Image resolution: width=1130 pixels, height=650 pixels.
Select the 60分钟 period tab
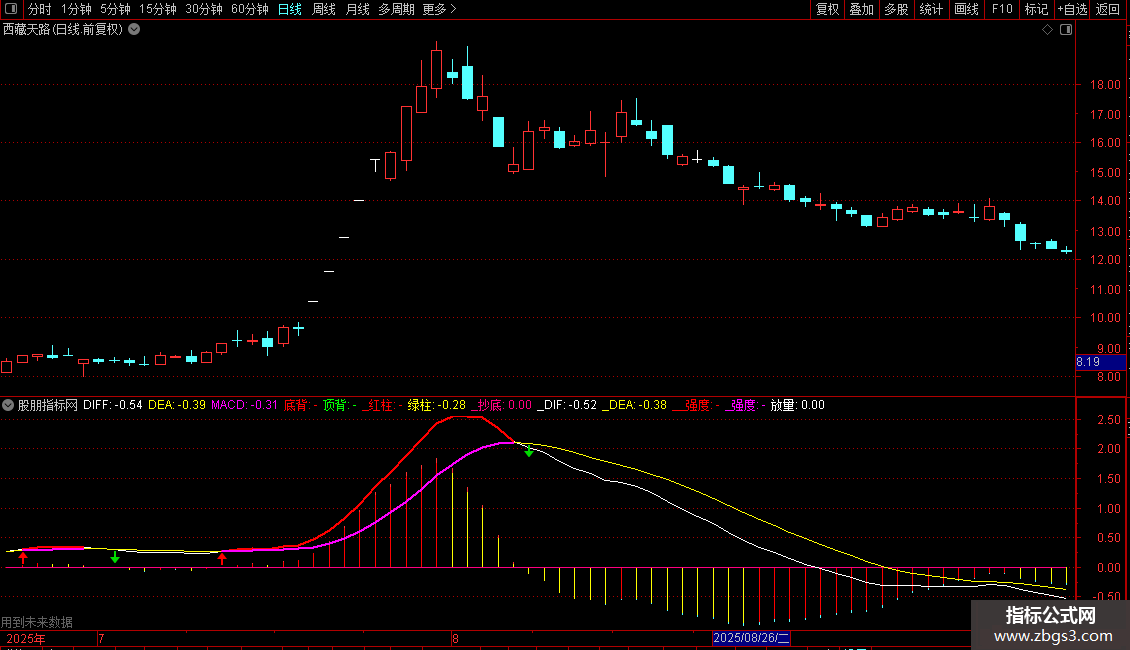pos(249,9)
